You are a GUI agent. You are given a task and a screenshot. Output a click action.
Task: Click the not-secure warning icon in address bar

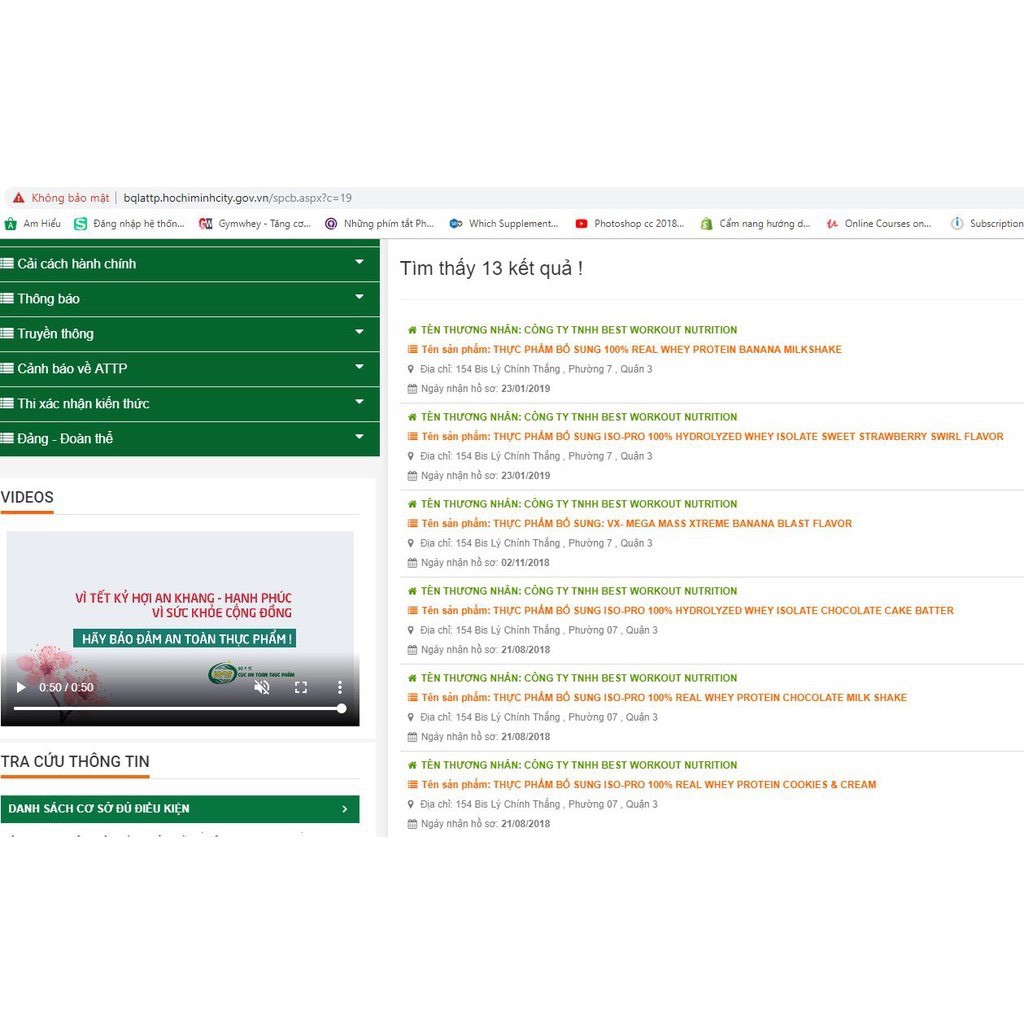coord(18,198)
